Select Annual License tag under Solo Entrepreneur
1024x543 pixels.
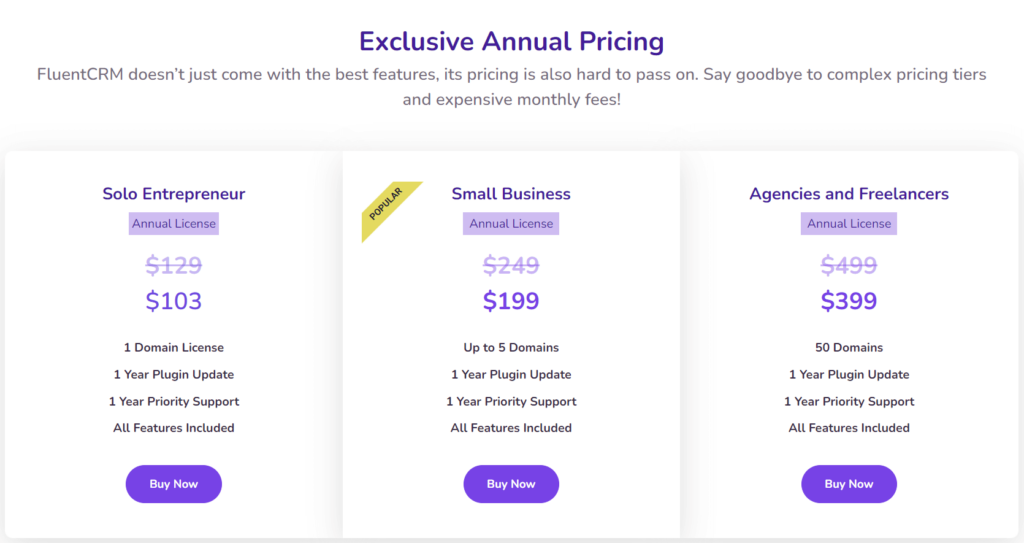174,223
